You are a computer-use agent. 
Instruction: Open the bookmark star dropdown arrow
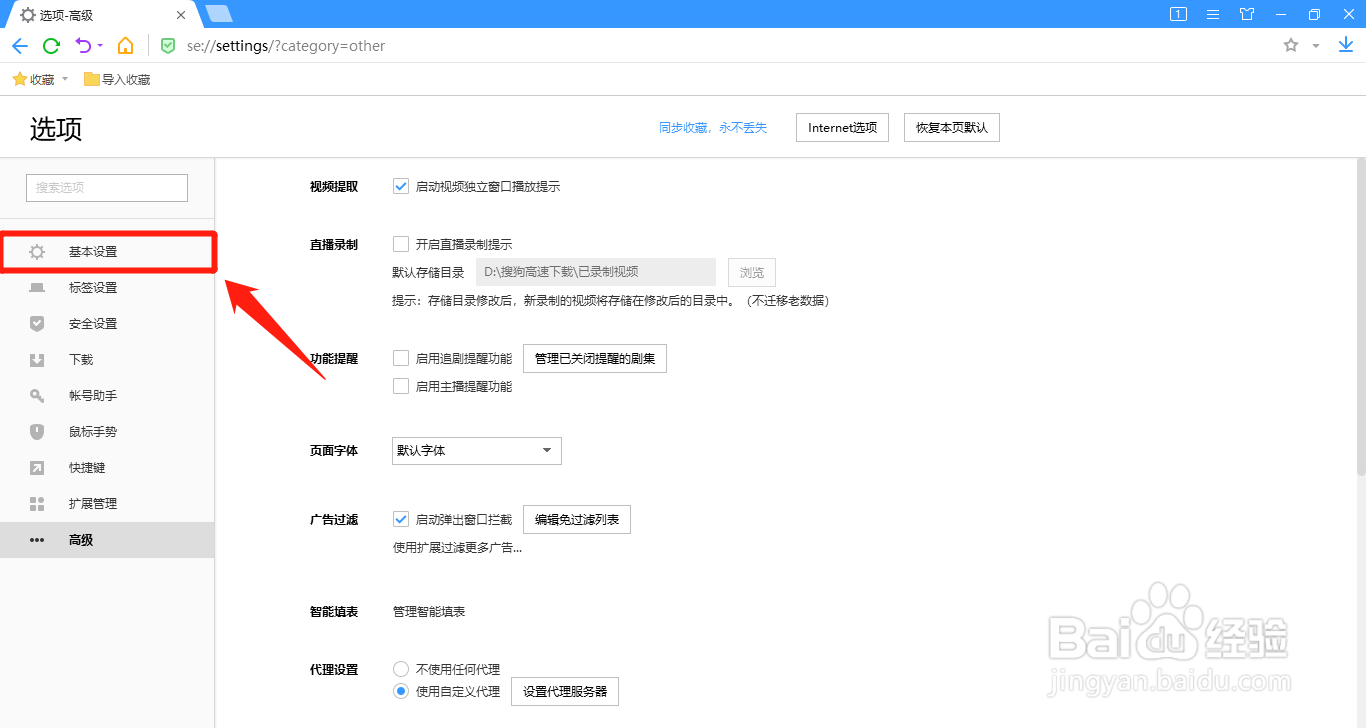[1315, 45]
